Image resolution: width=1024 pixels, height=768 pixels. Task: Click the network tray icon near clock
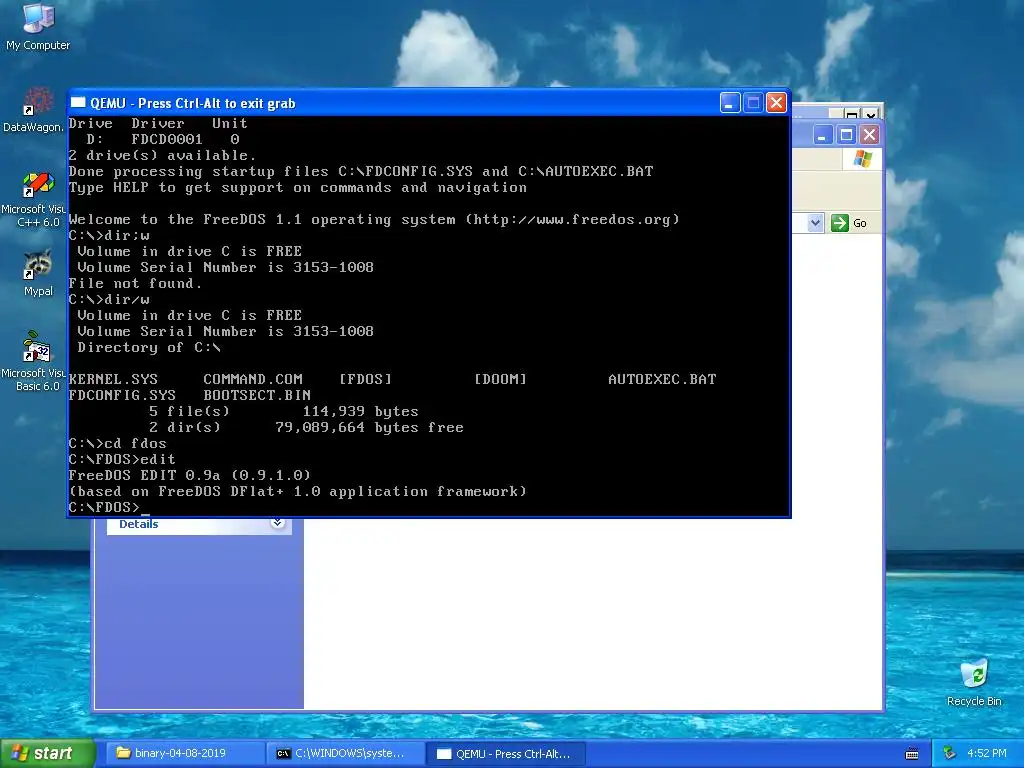click(x=950, y=753)
